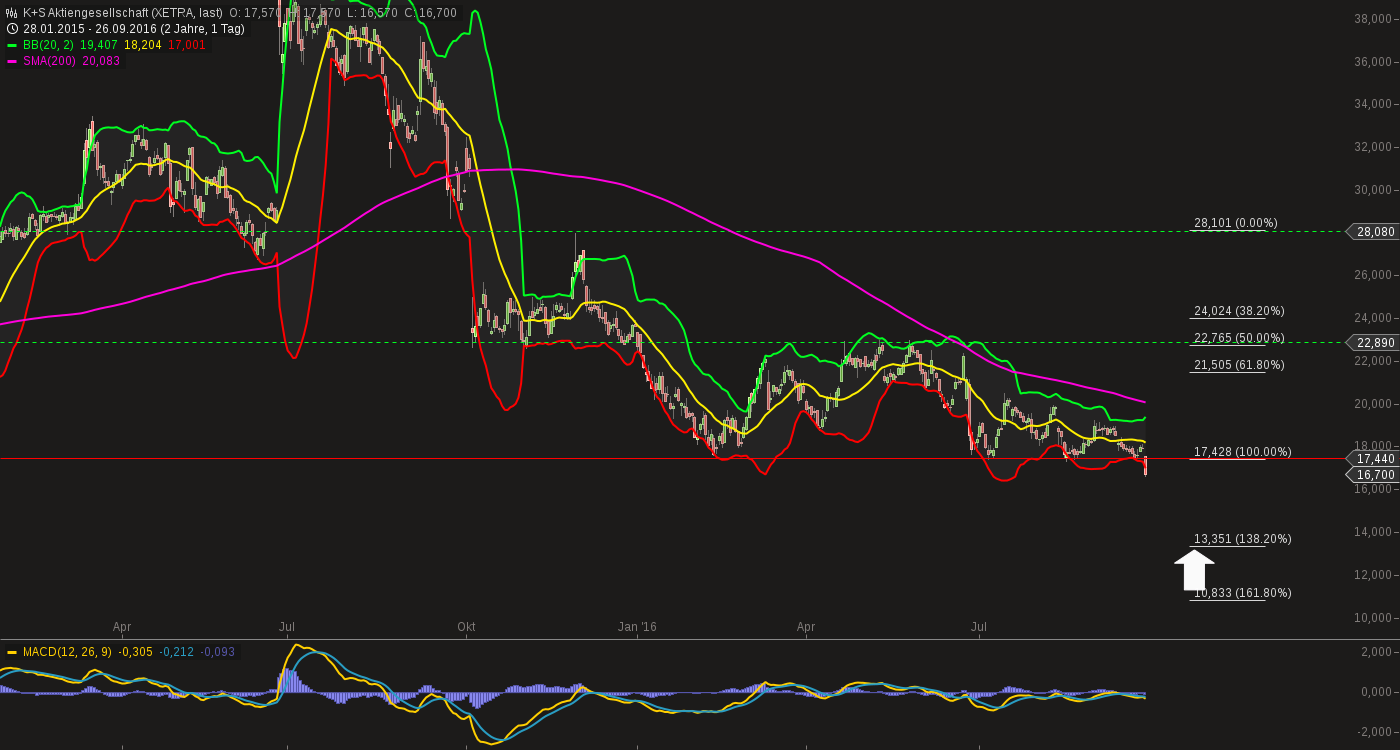This screenshot has width=1400, height=750.
Task: Click the '32,000' price axis label
Action: tap(1375, 147)
